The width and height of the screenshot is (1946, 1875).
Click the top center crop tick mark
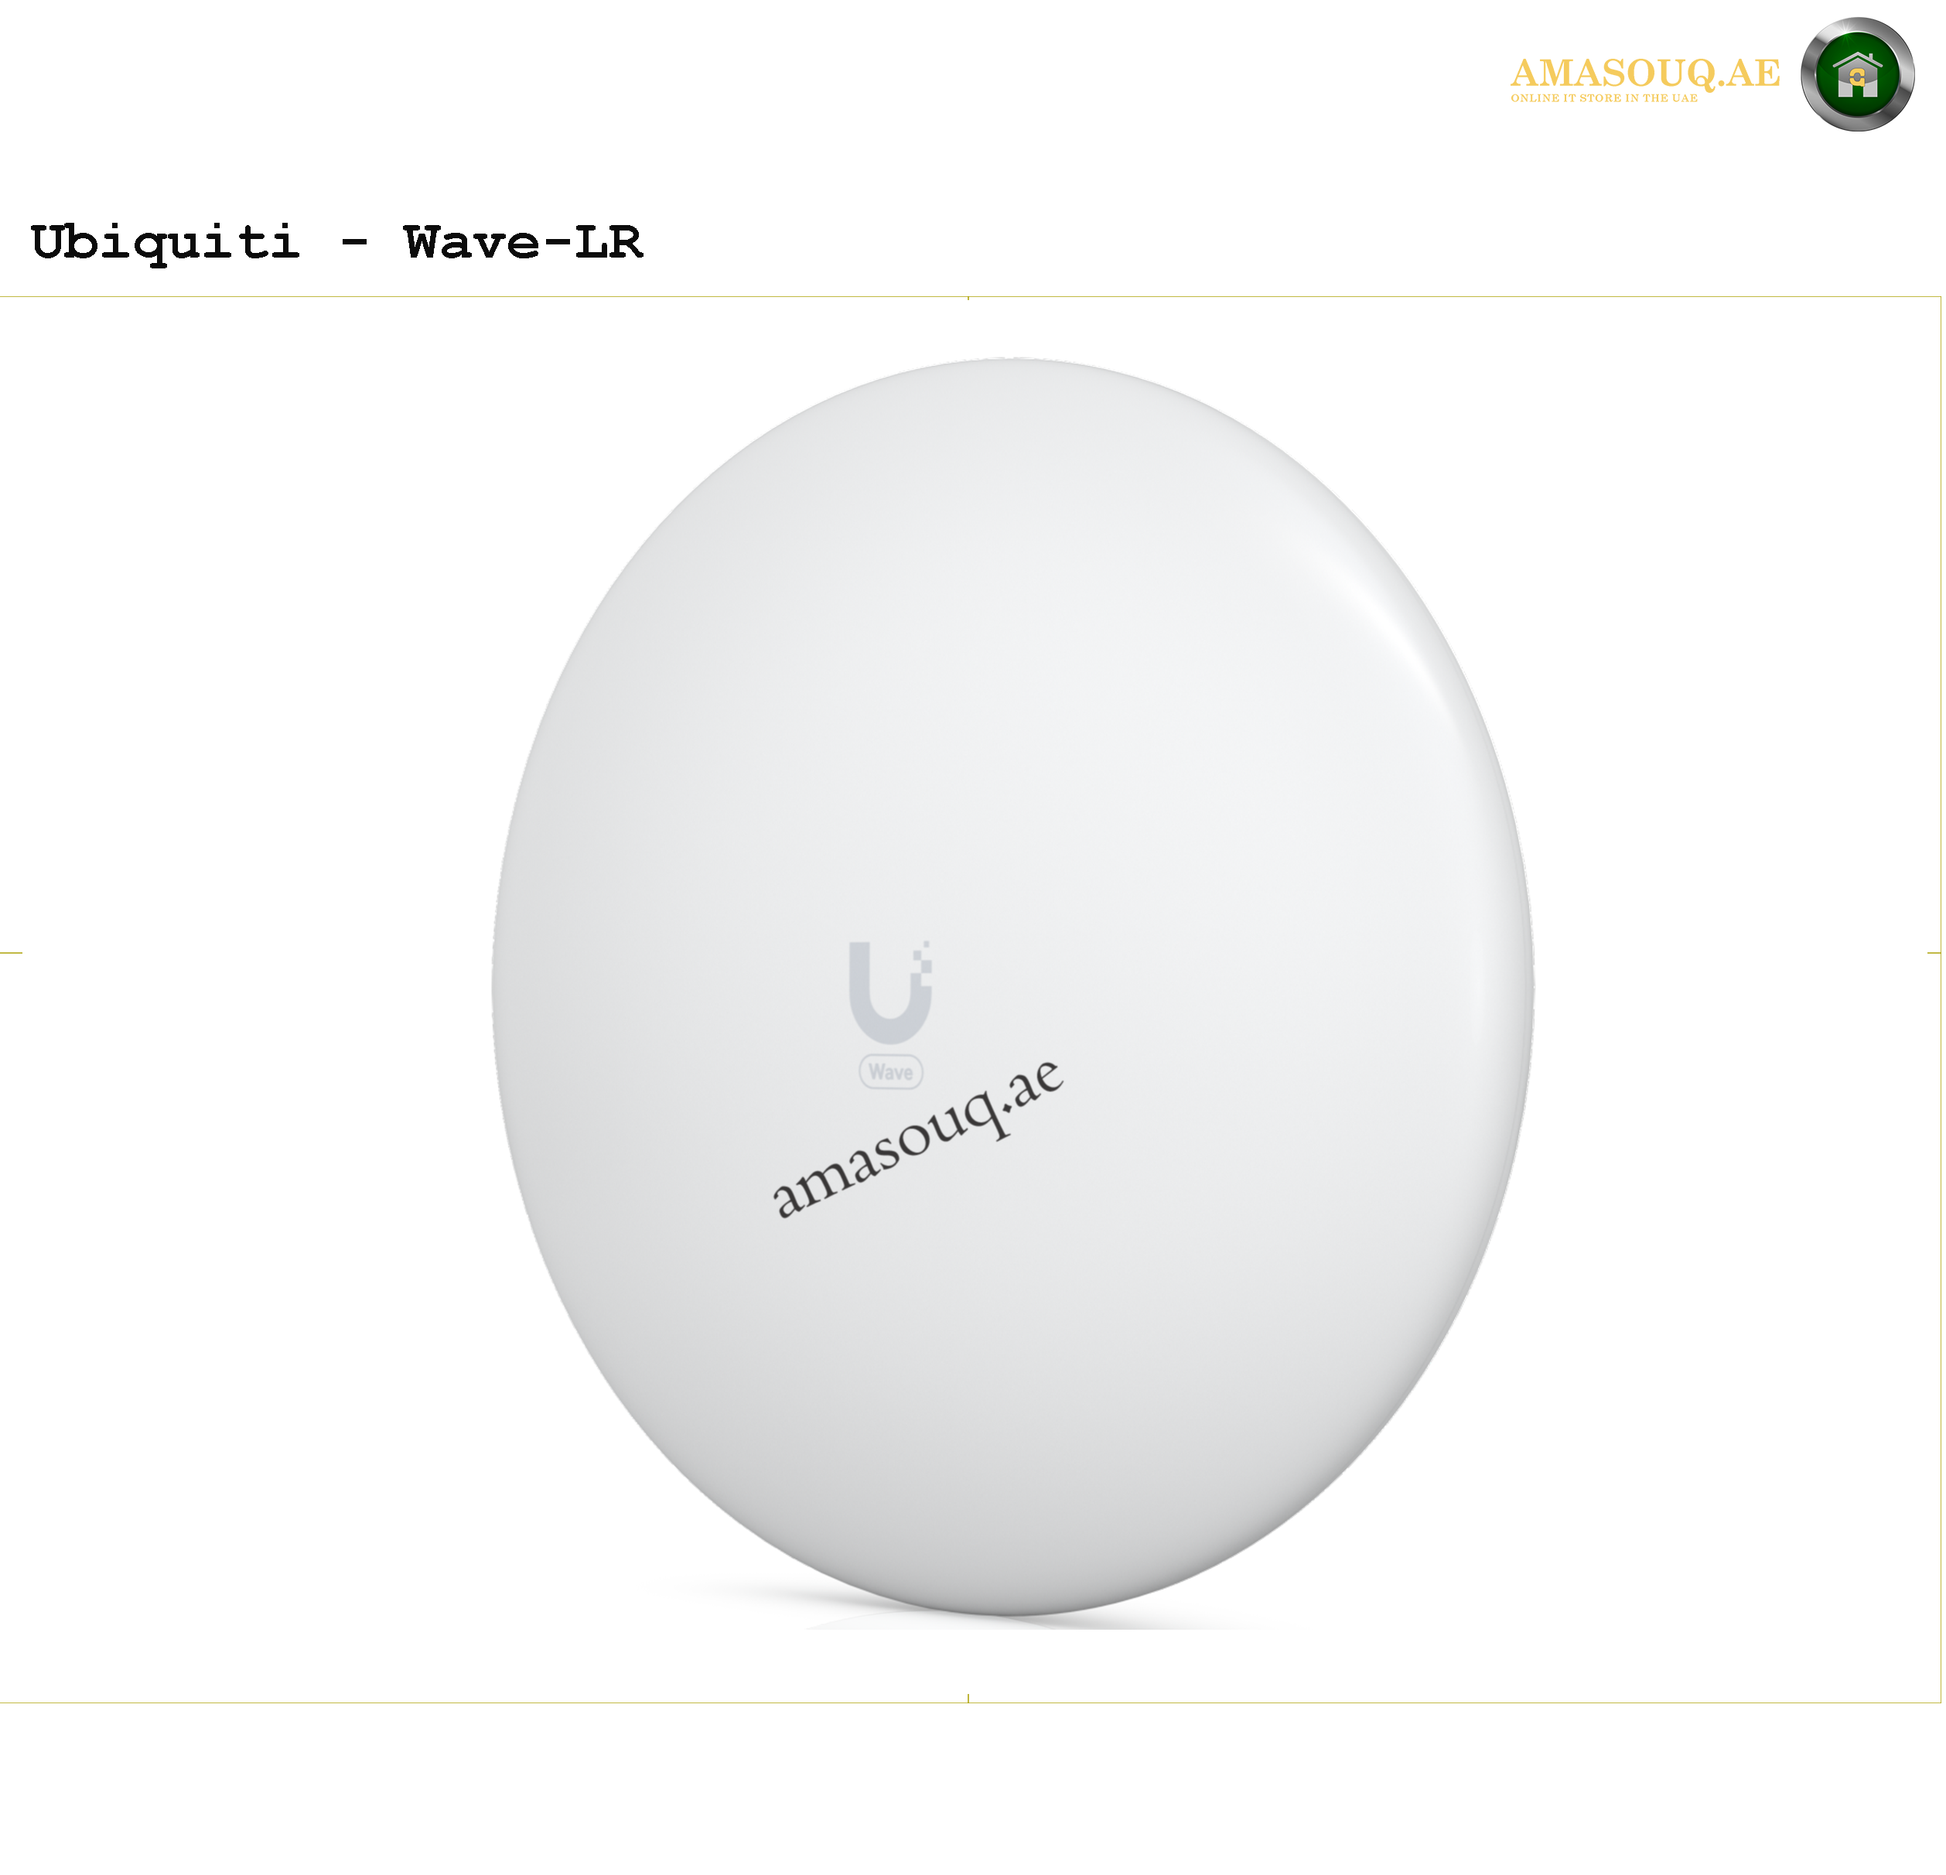[x=968, y=298]
